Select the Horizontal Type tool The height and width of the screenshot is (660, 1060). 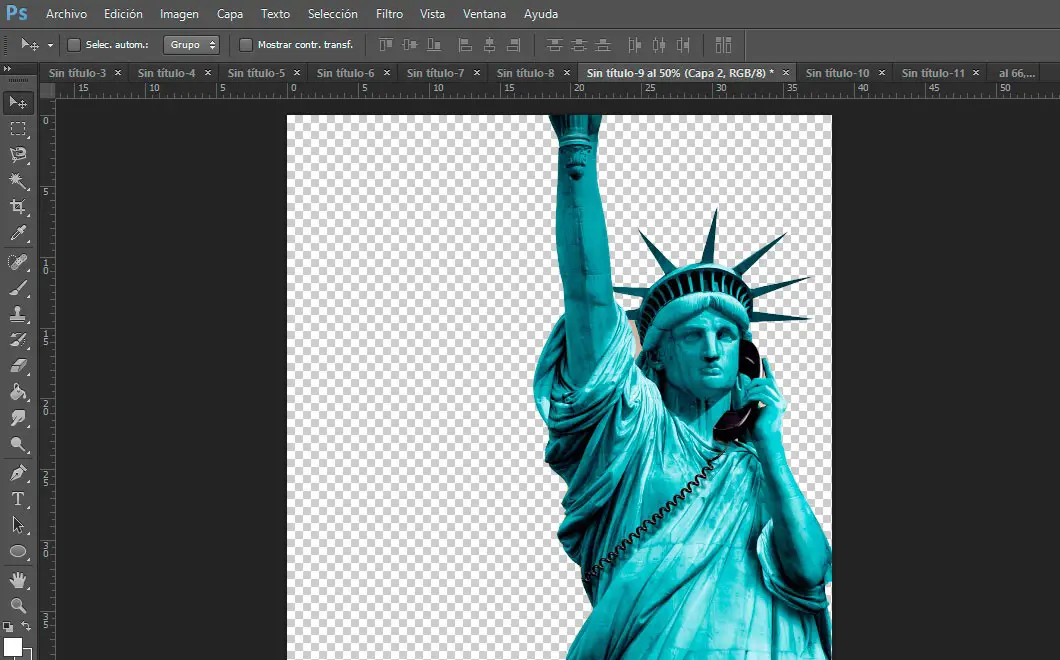(x=18, y=499)
